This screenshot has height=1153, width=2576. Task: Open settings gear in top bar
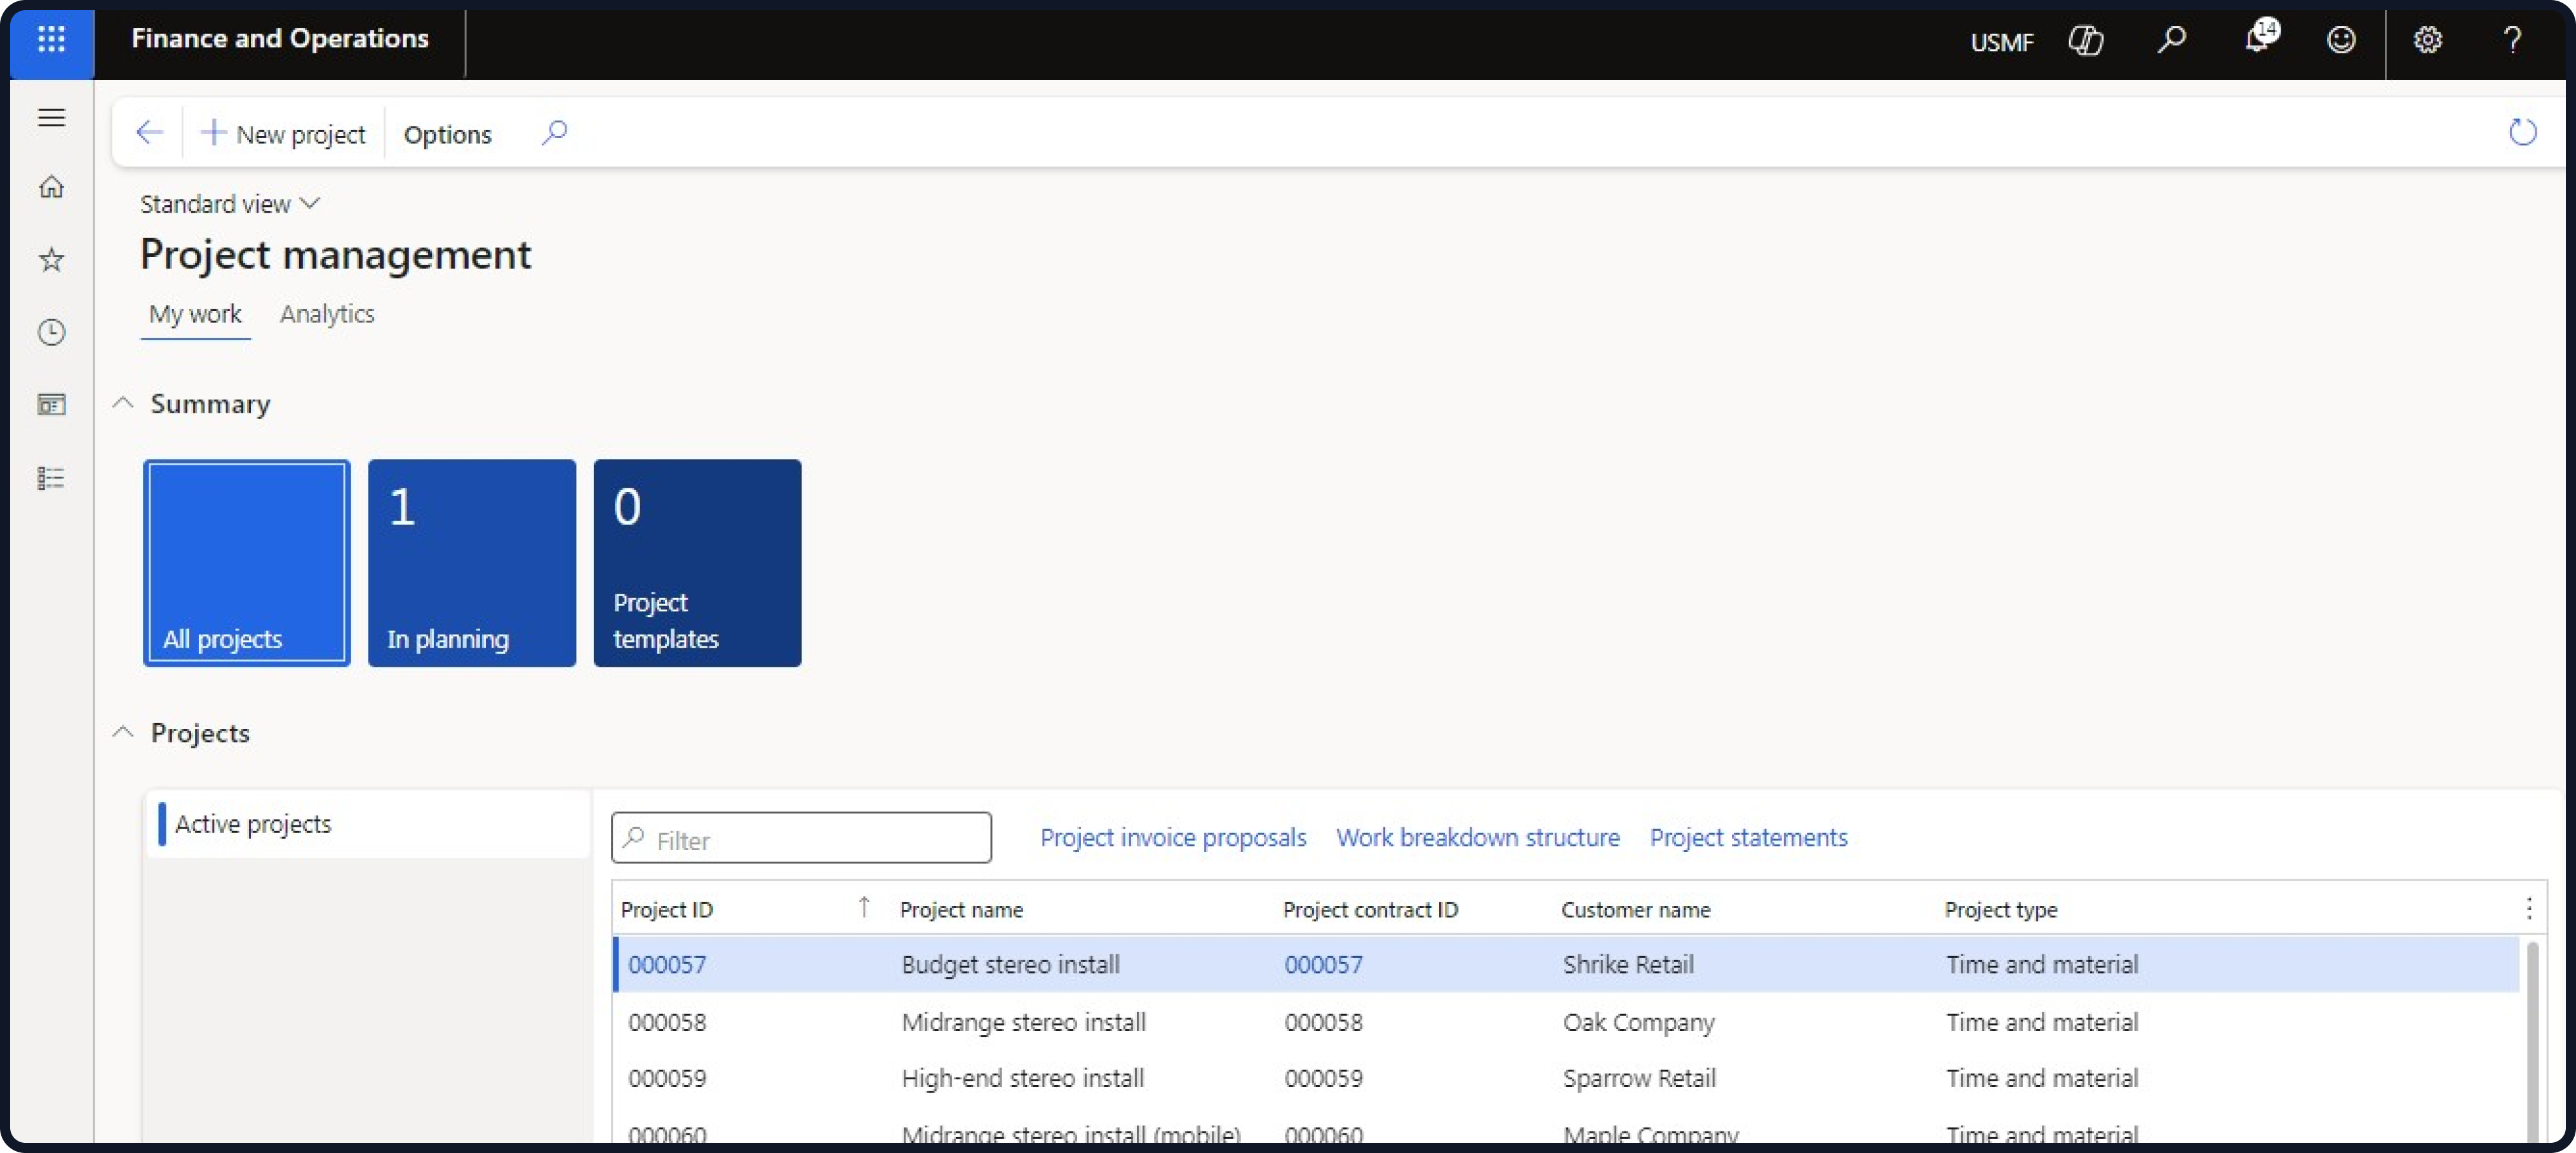(2427, 40)
